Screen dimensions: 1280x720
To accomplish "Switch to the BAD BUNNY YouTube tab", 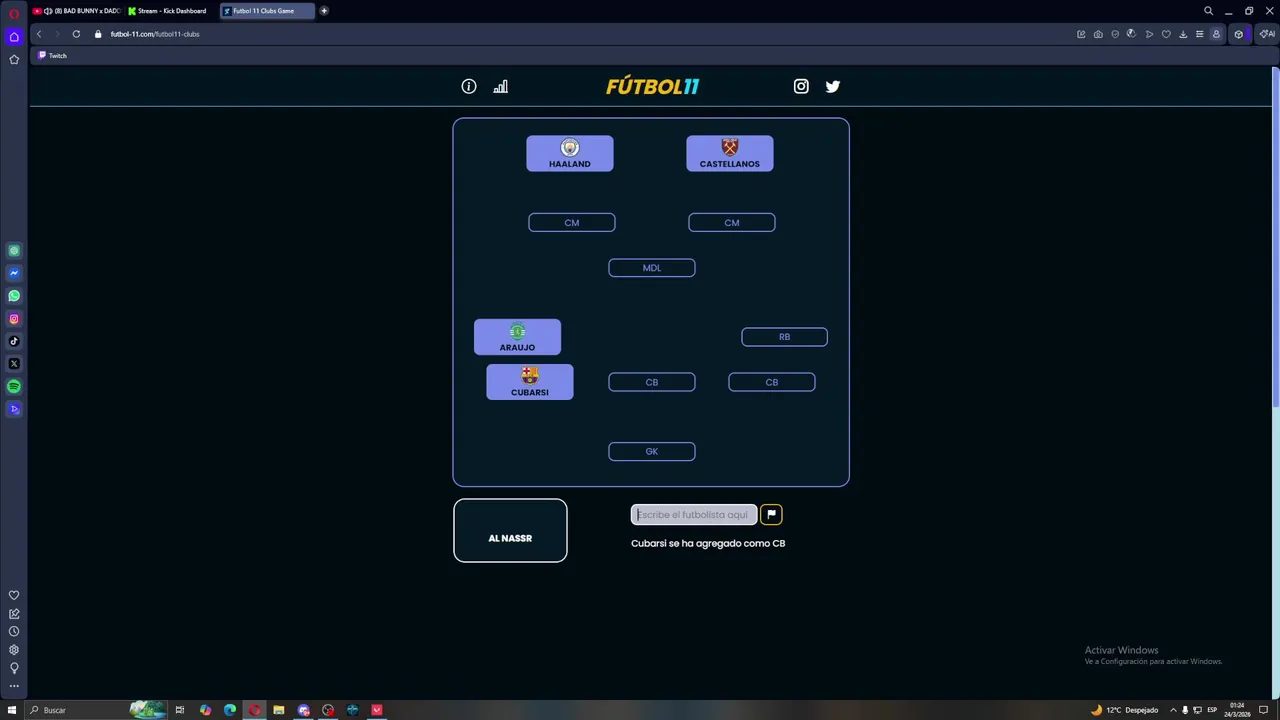I will tap(76, 11).
